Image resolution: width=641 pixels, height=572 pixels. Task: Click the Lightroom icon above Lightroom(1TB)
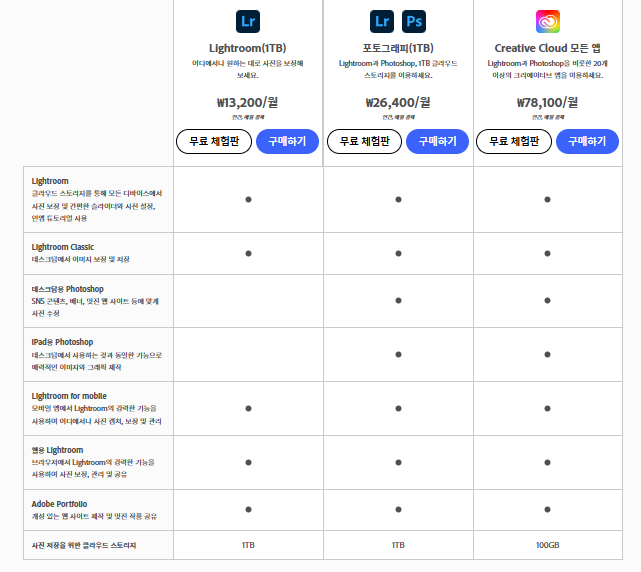click(248, 21)
